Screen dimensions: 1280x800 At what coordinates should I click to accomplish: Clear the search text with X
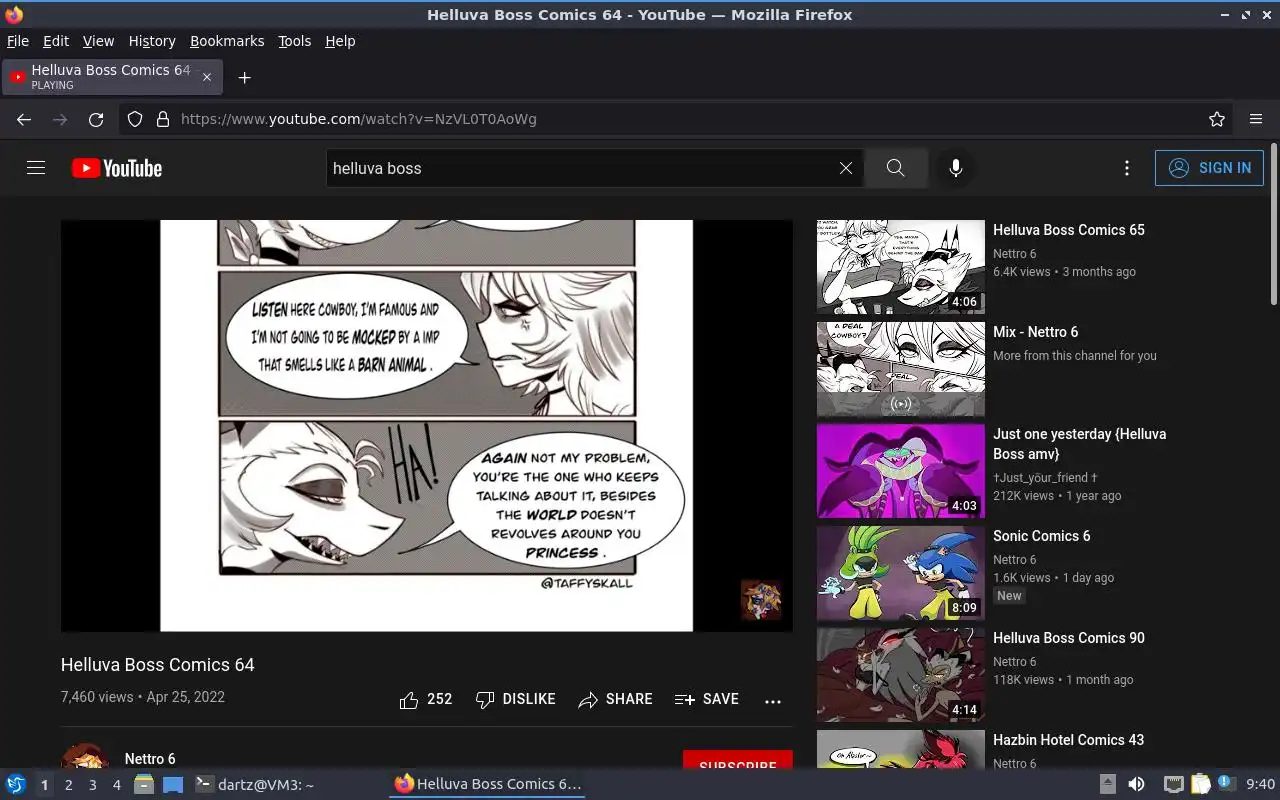tap(846, 168)
